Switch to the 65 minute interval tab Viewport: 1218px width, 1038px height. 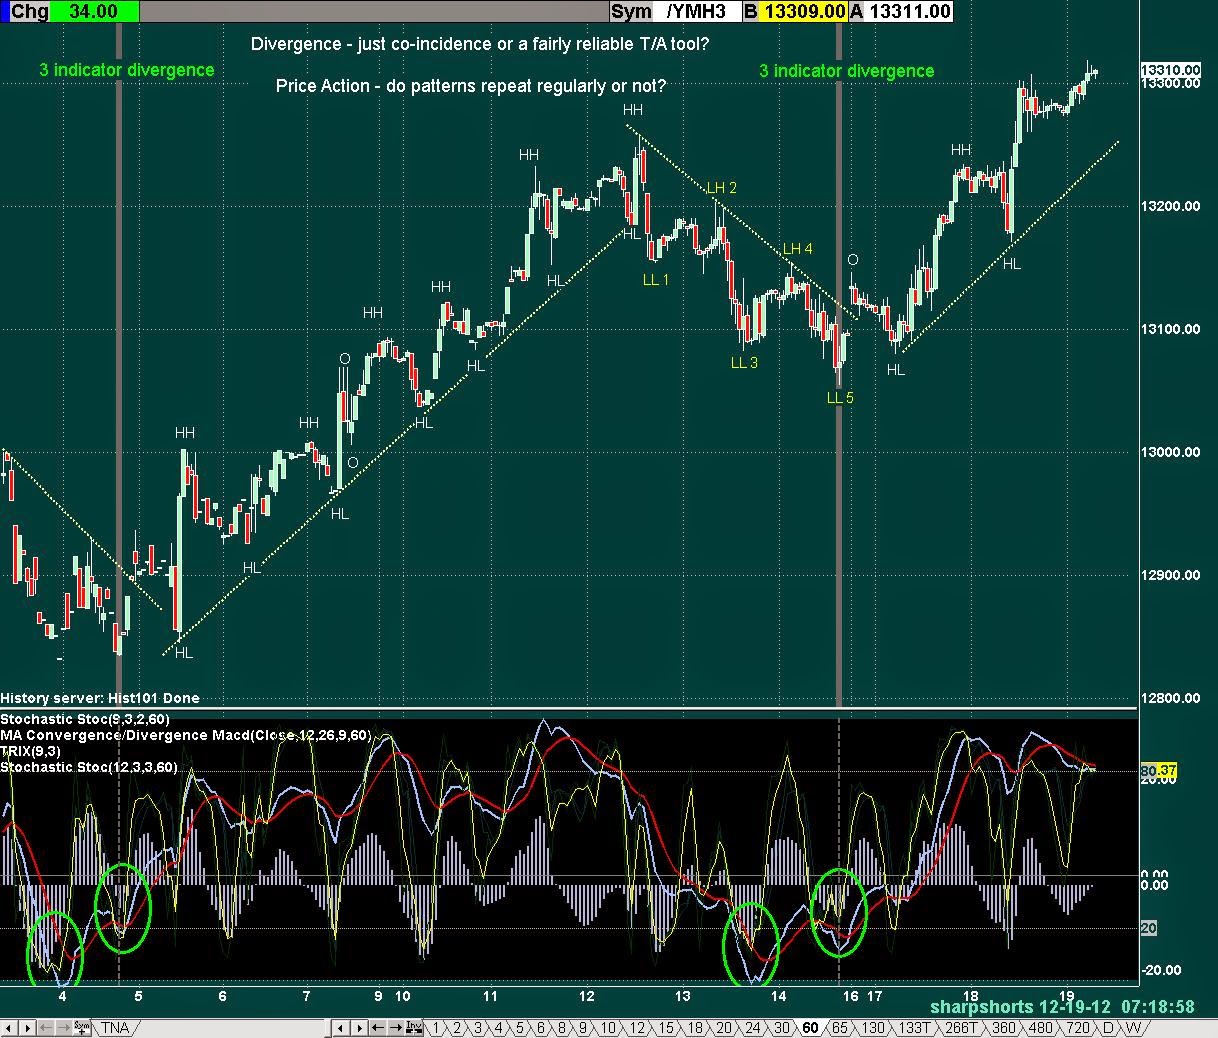[x=839, y=1028]
